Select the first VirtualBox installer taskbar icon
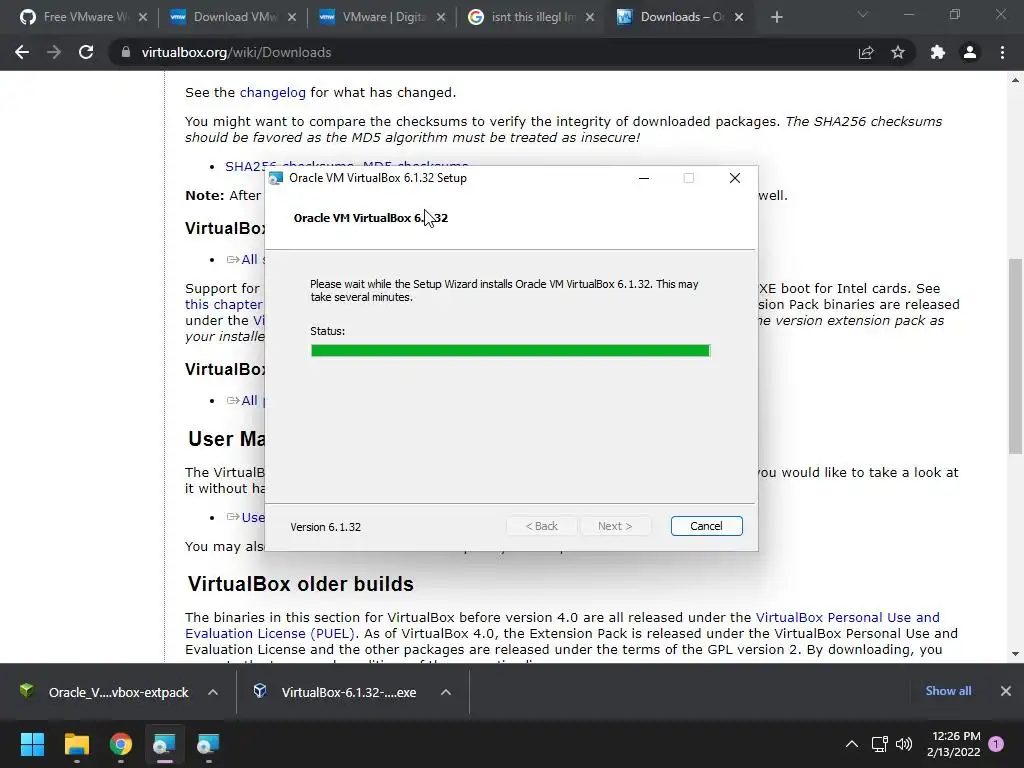The height and width of the screenshot is (768, 1024). pos(164,744)
